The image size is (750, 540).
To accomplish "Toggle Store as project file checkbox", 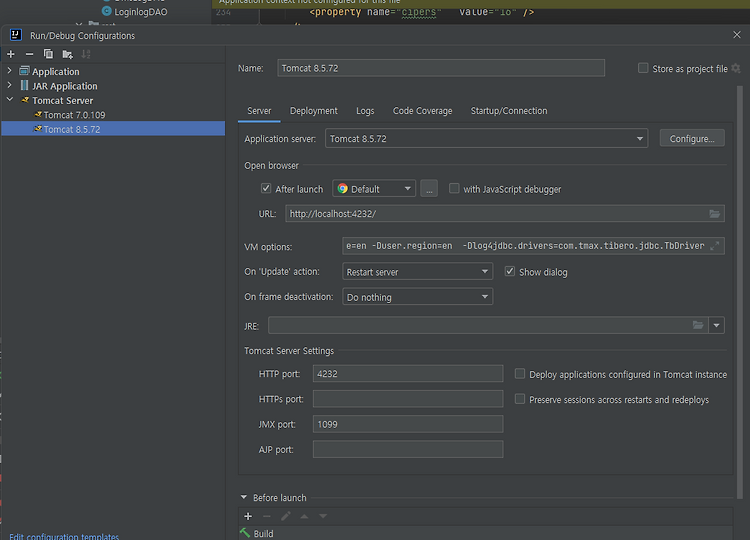I will [643, 68].
